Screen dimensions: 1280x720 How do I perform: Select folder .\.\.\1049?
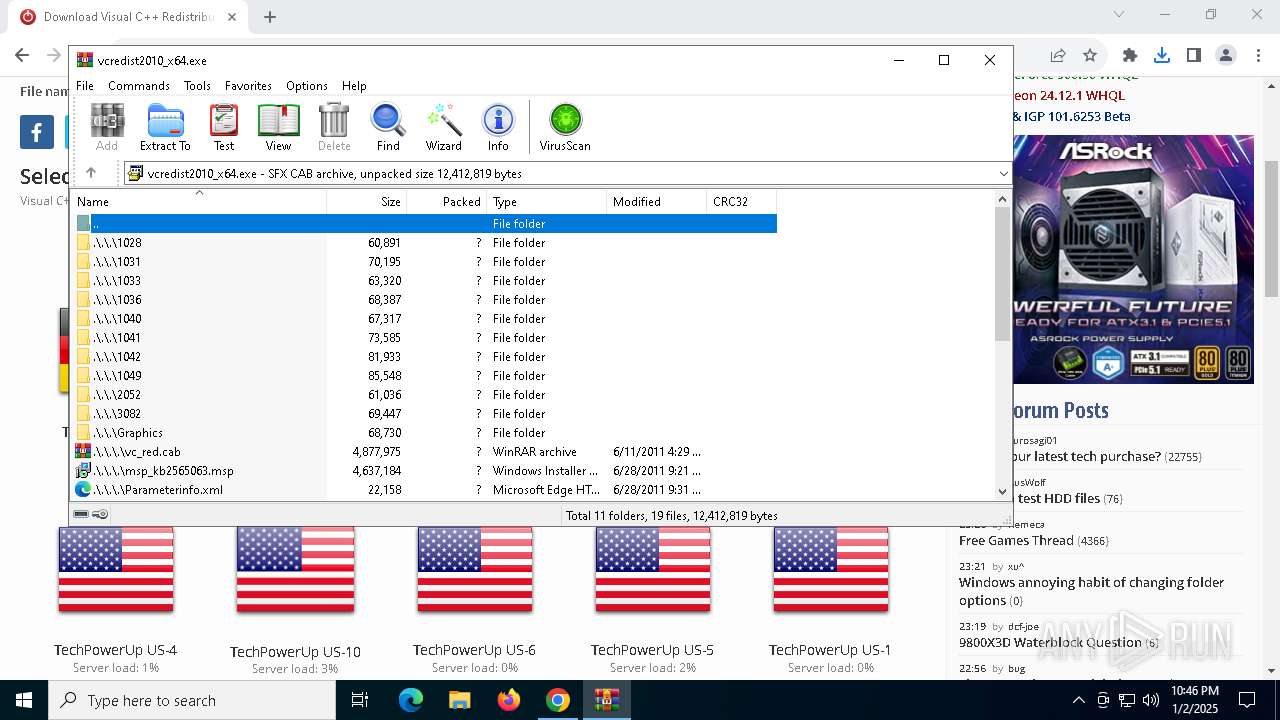tap(425, 376)
